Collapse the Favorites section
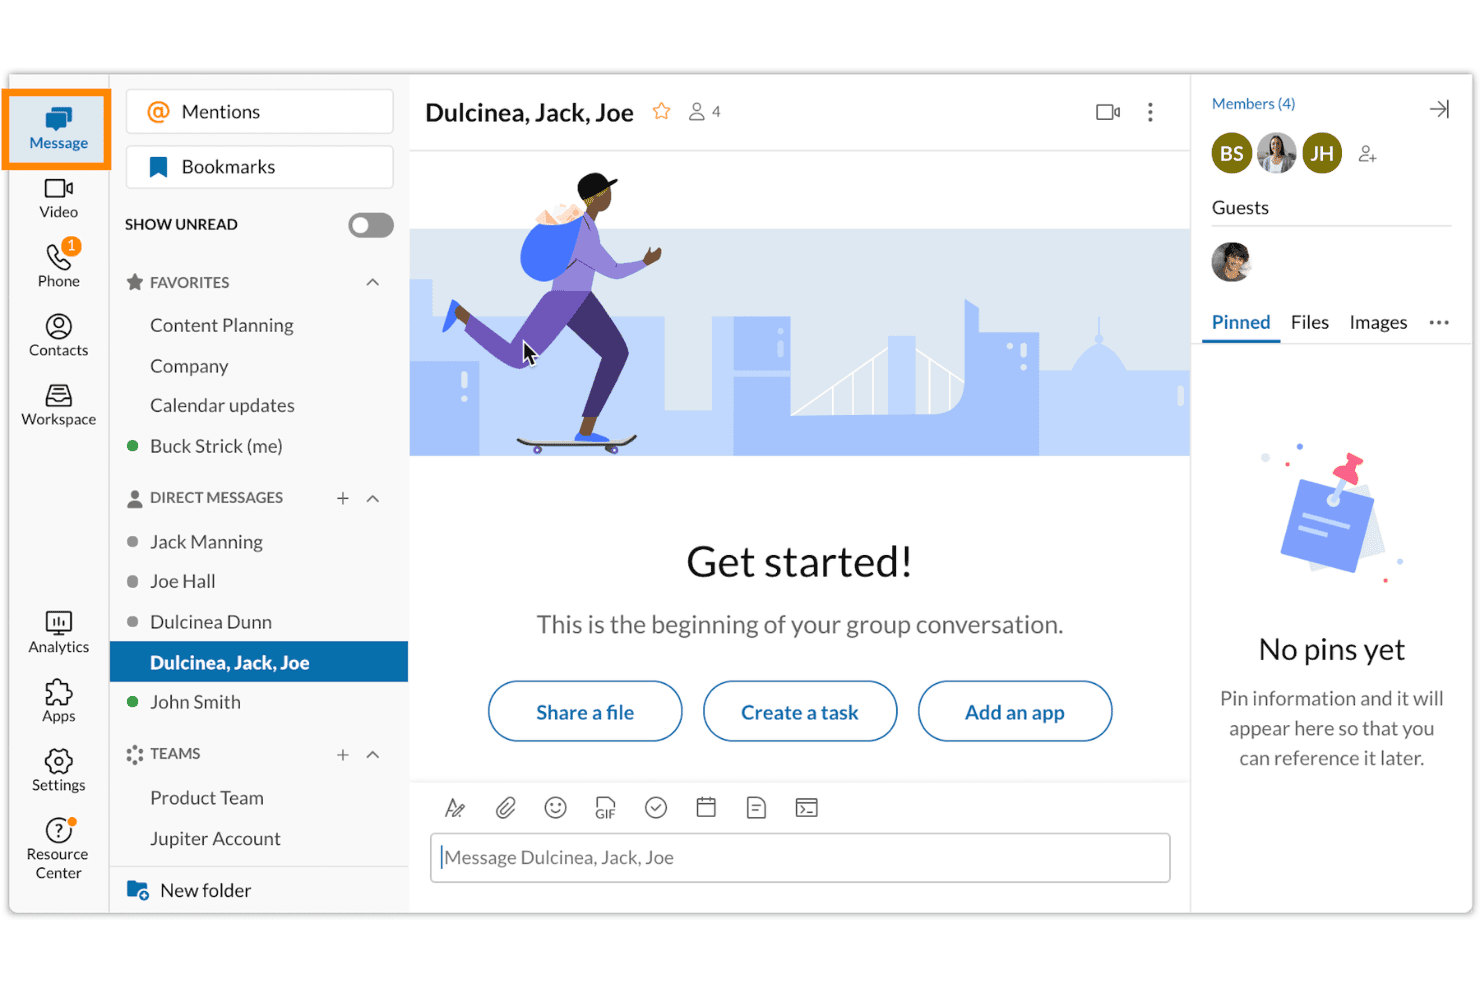The width and height of the screenshot is (1480, 987). [373, 282]
